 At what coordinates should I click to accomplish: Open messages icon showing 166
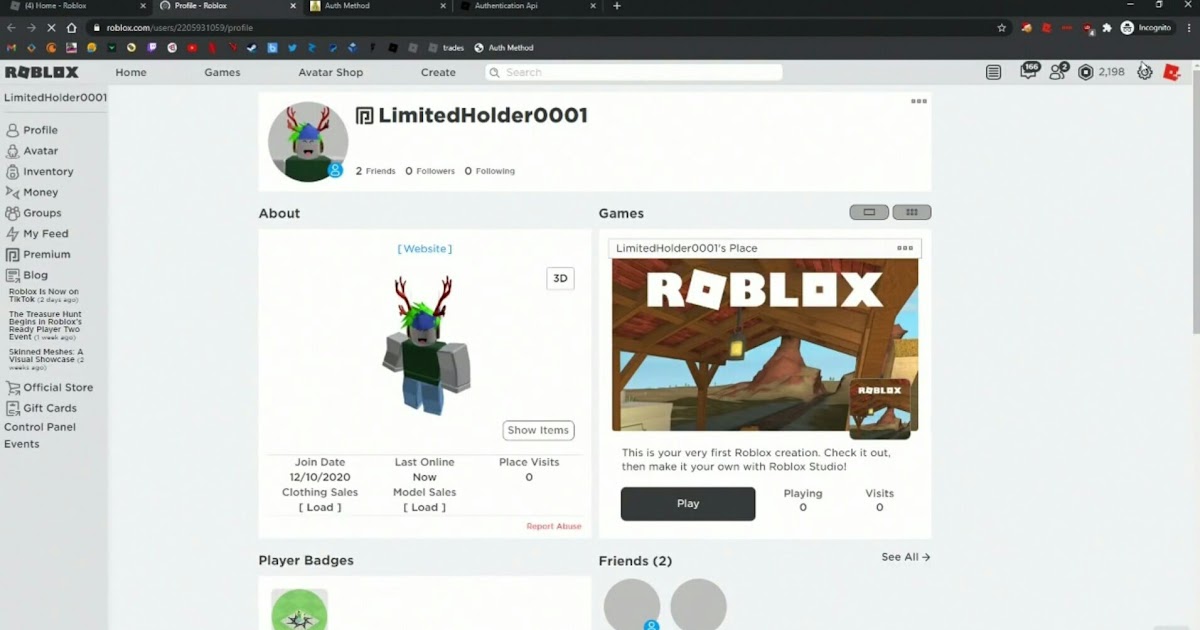click(1029, 71)
